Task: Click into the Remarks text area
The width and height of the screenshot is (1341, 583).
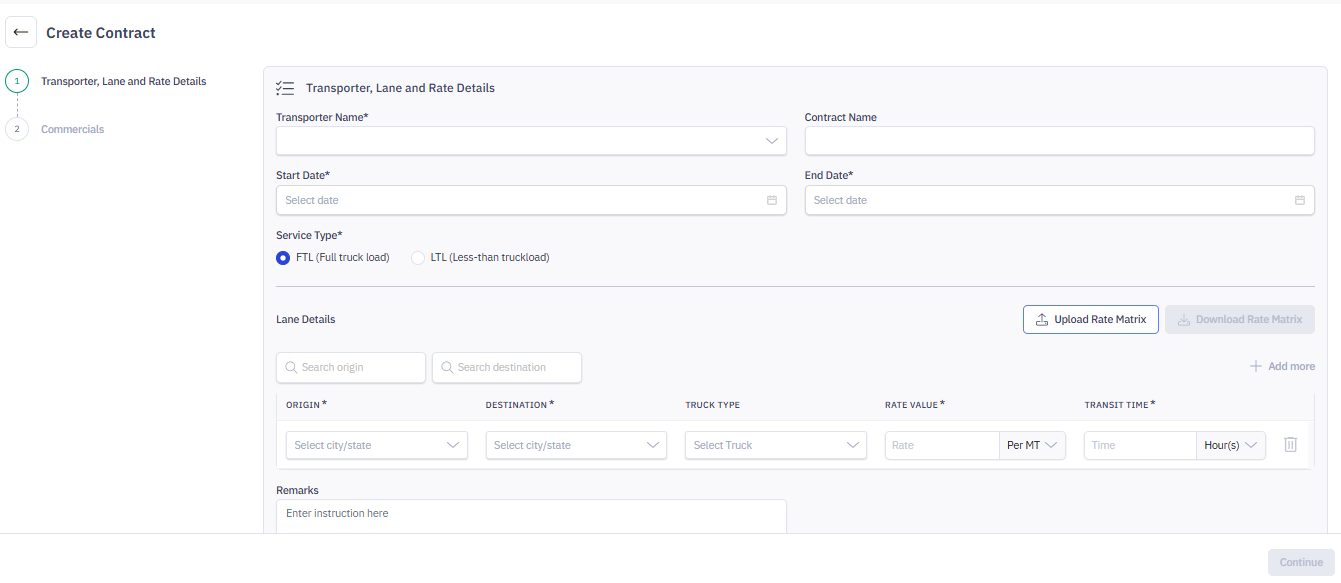Action: point(531,516)
